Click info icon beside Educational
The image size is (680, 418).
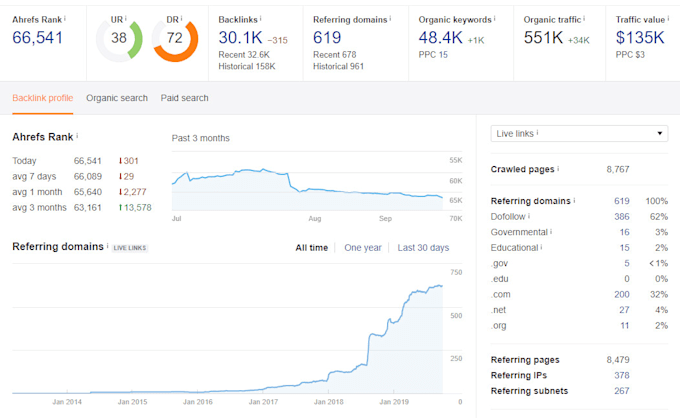click(x=541, y=247)
